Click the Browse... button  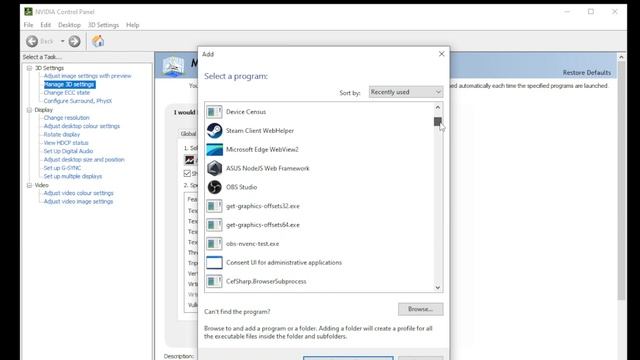[420, 309]
